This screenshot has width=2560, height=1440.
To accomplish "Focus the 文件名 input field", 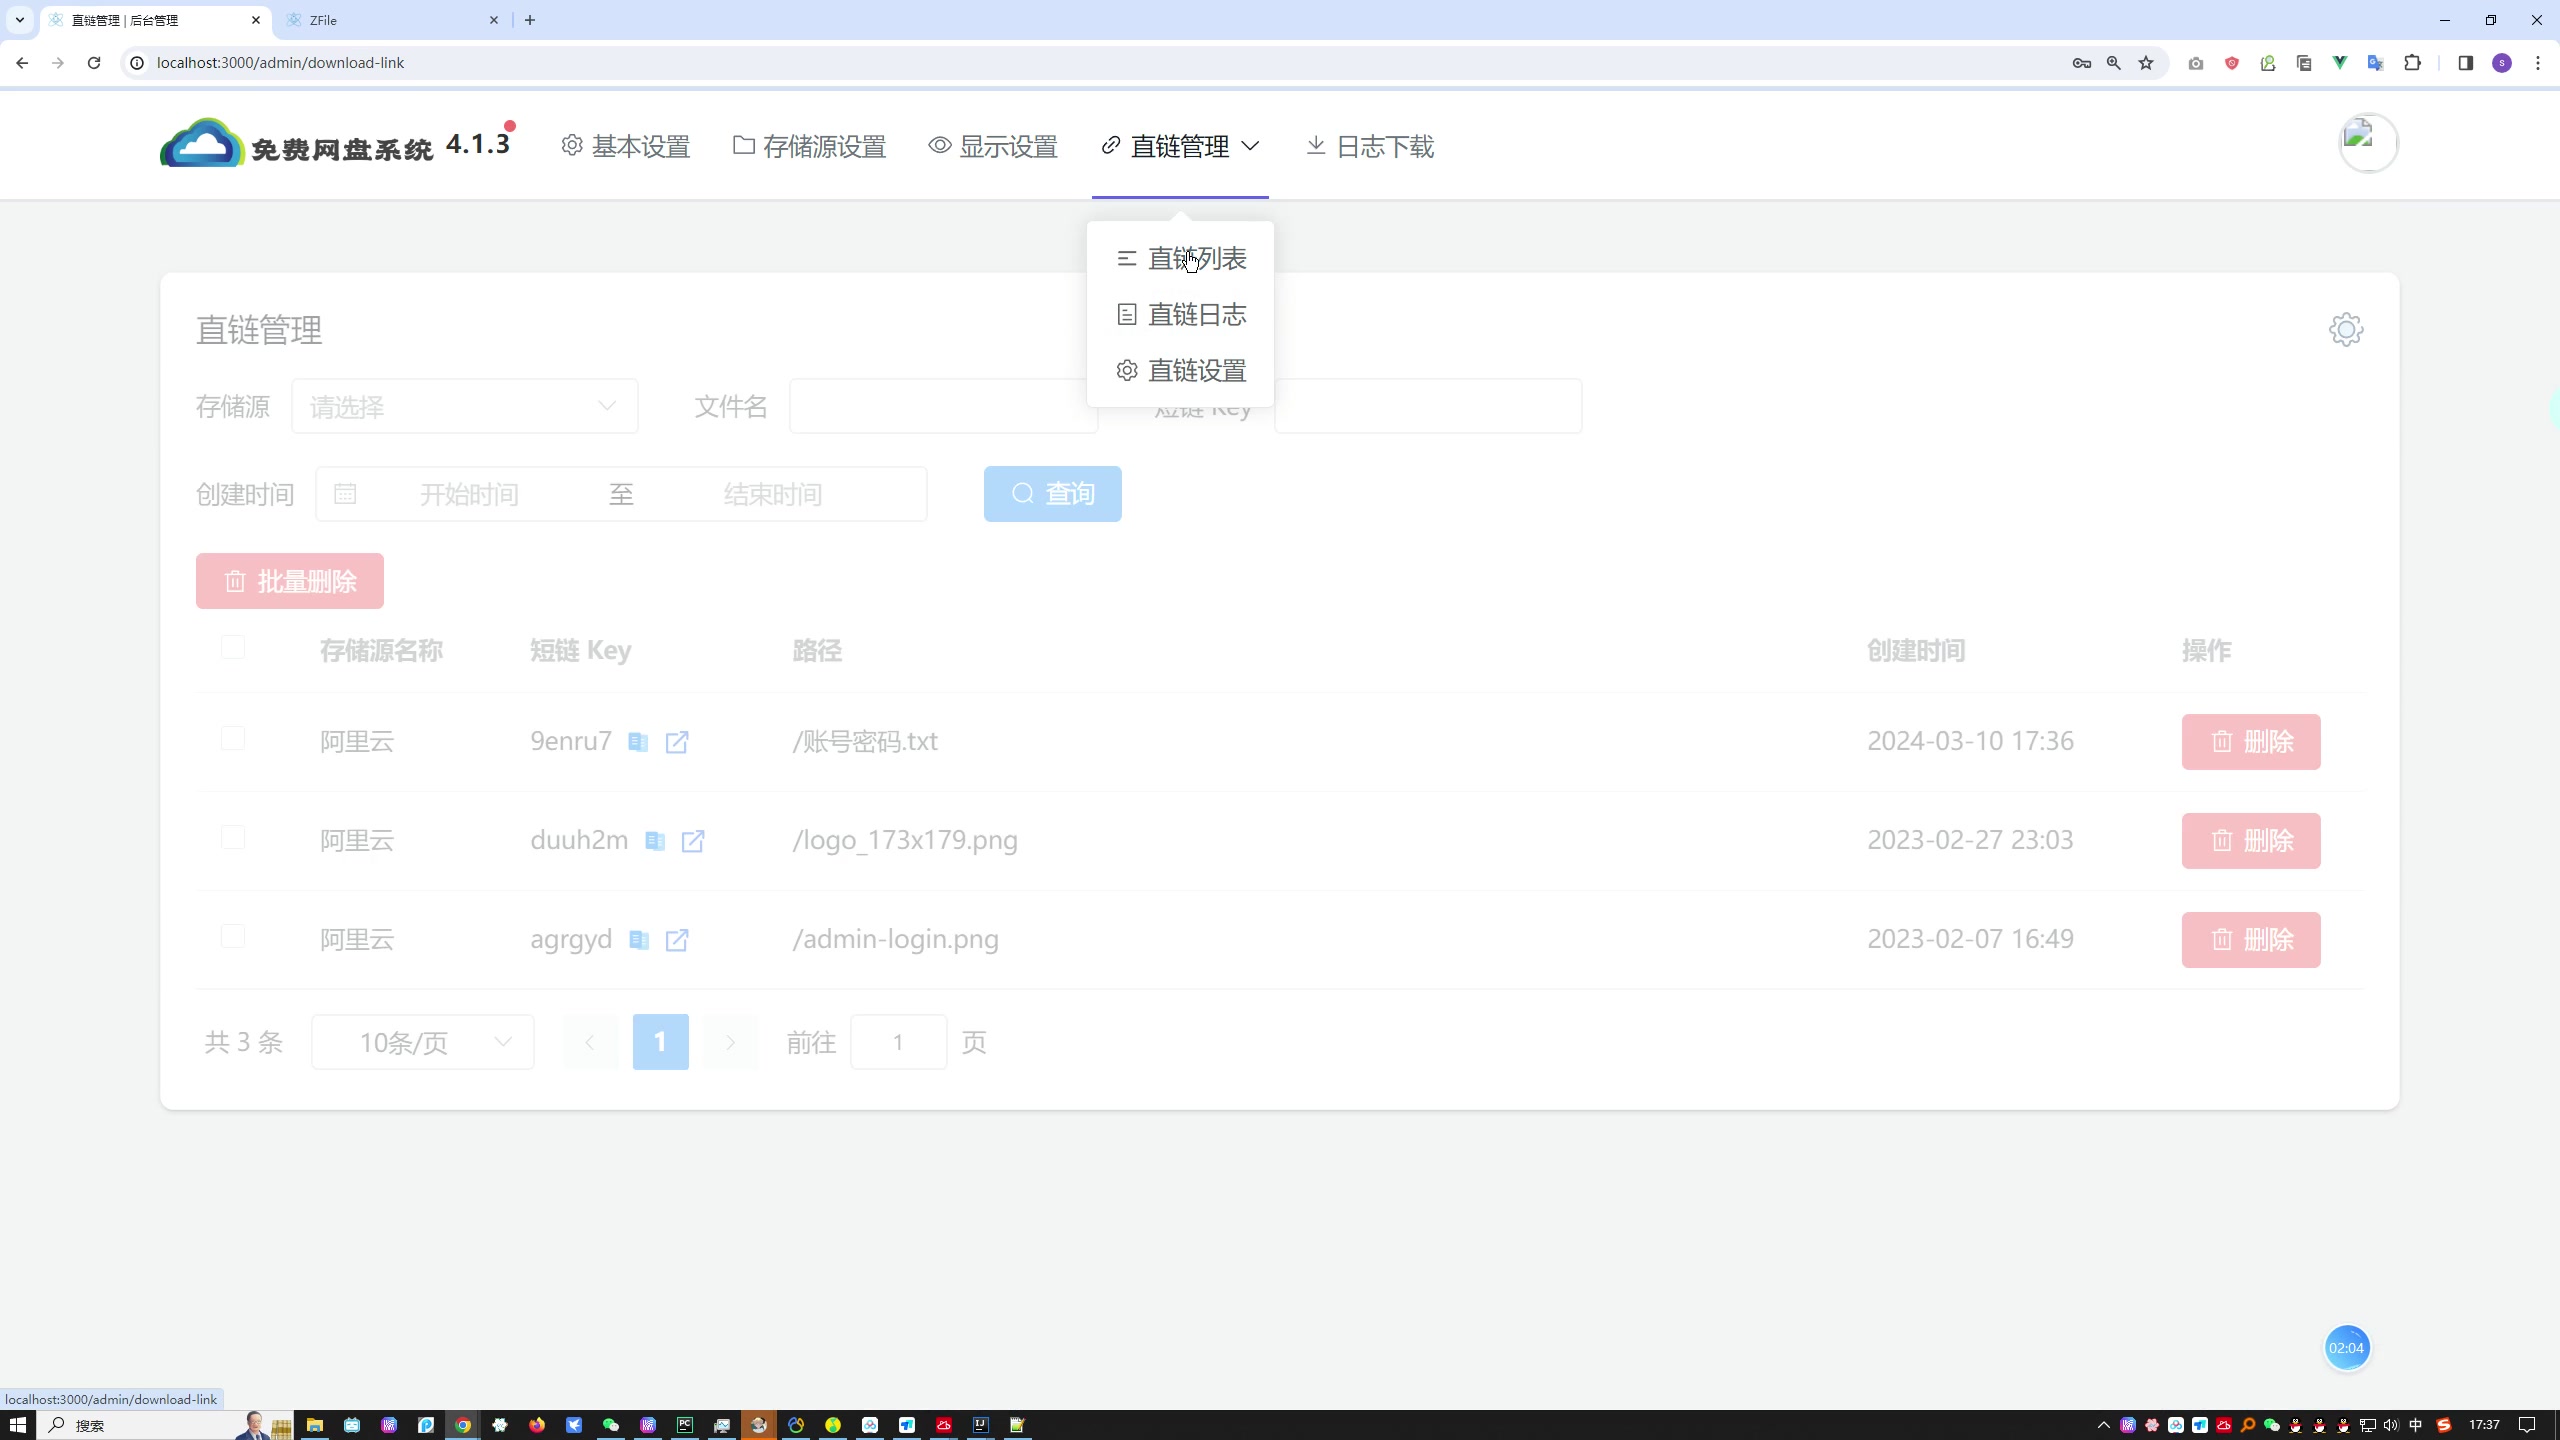I will [944, 406].
